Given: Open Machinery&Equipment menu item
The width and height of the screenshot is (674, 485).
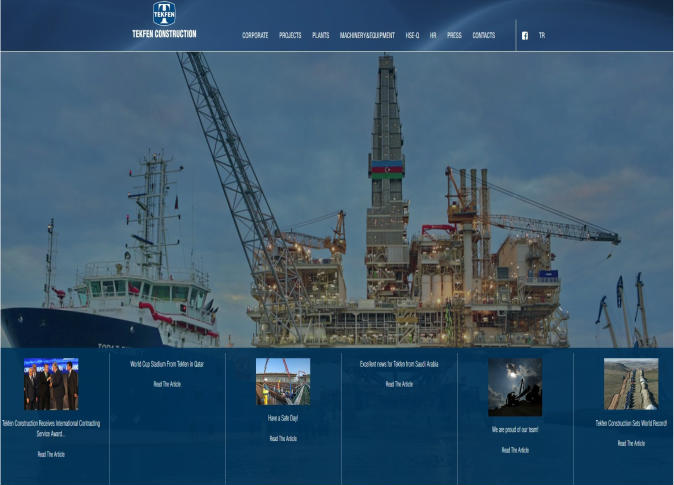Looking at the screenshot, I should pos(367,35).
